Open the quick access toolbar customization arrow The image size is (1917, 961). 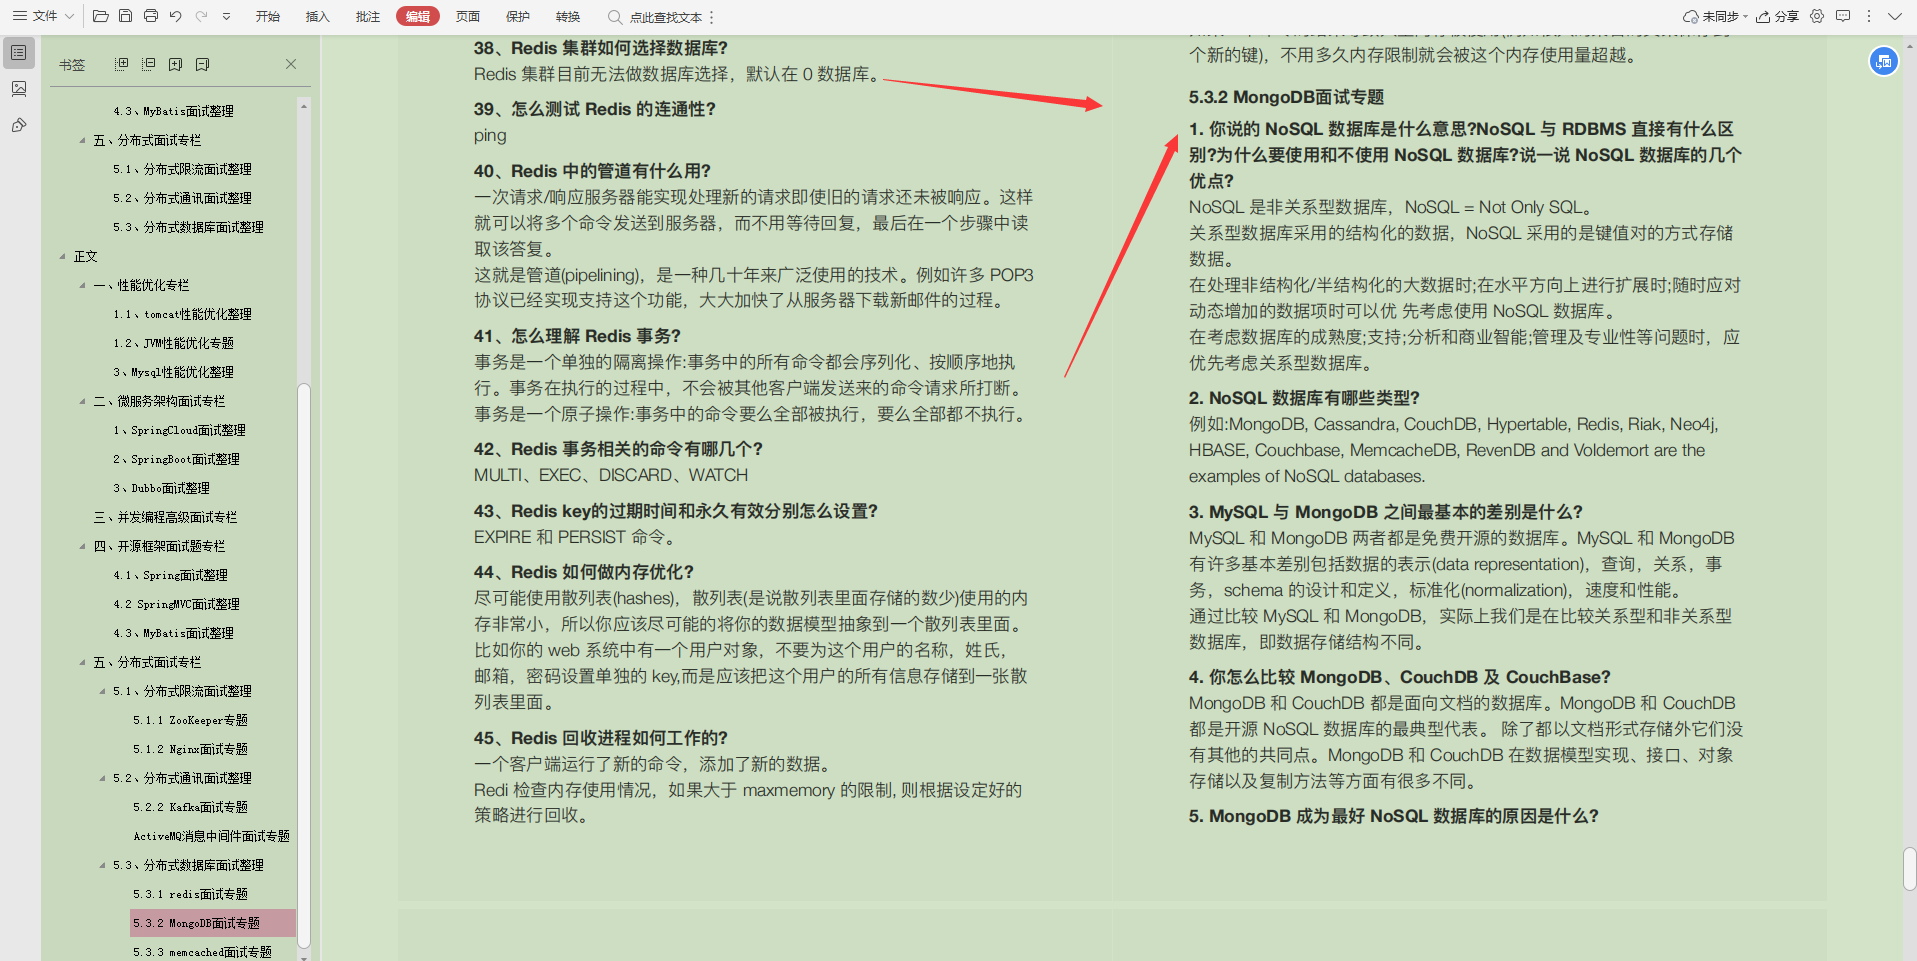click(226, 17)
